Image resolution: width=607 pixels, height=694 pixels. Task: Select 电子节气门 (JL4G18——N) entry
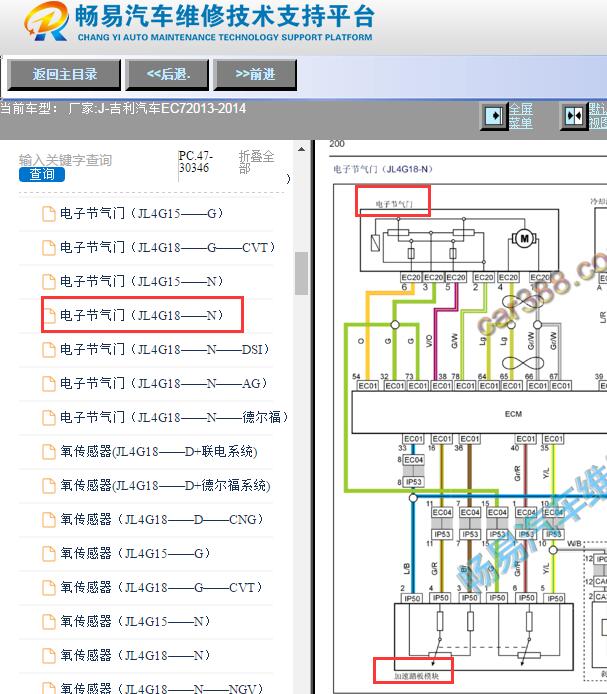pos(141,316)
